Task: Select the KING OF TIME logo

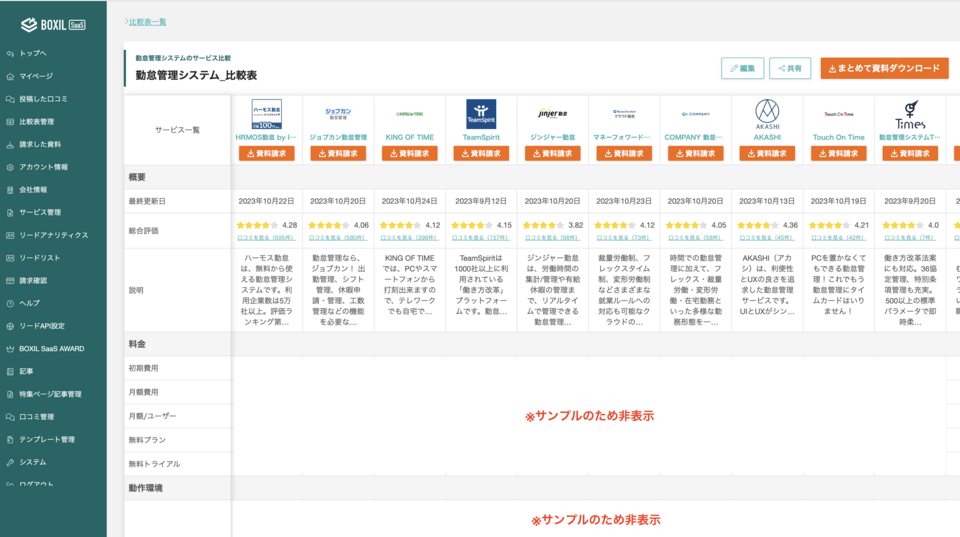Action: (x=409, y=114)
